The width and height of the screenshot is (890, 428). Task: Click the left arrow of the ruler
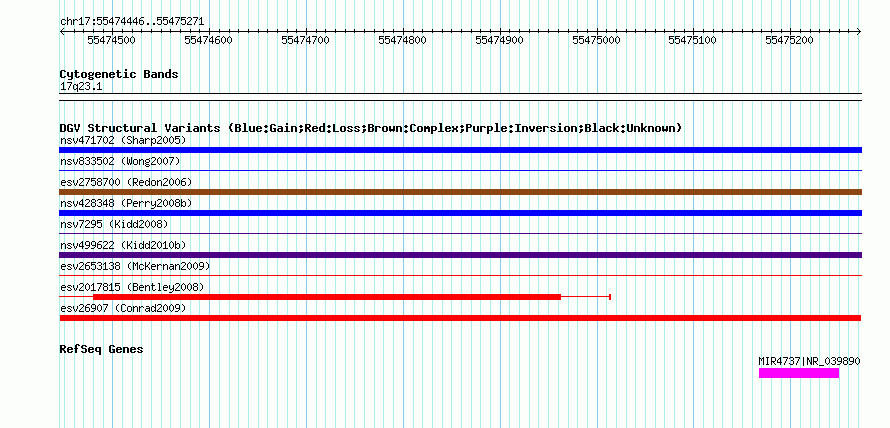tap(62, 32)
